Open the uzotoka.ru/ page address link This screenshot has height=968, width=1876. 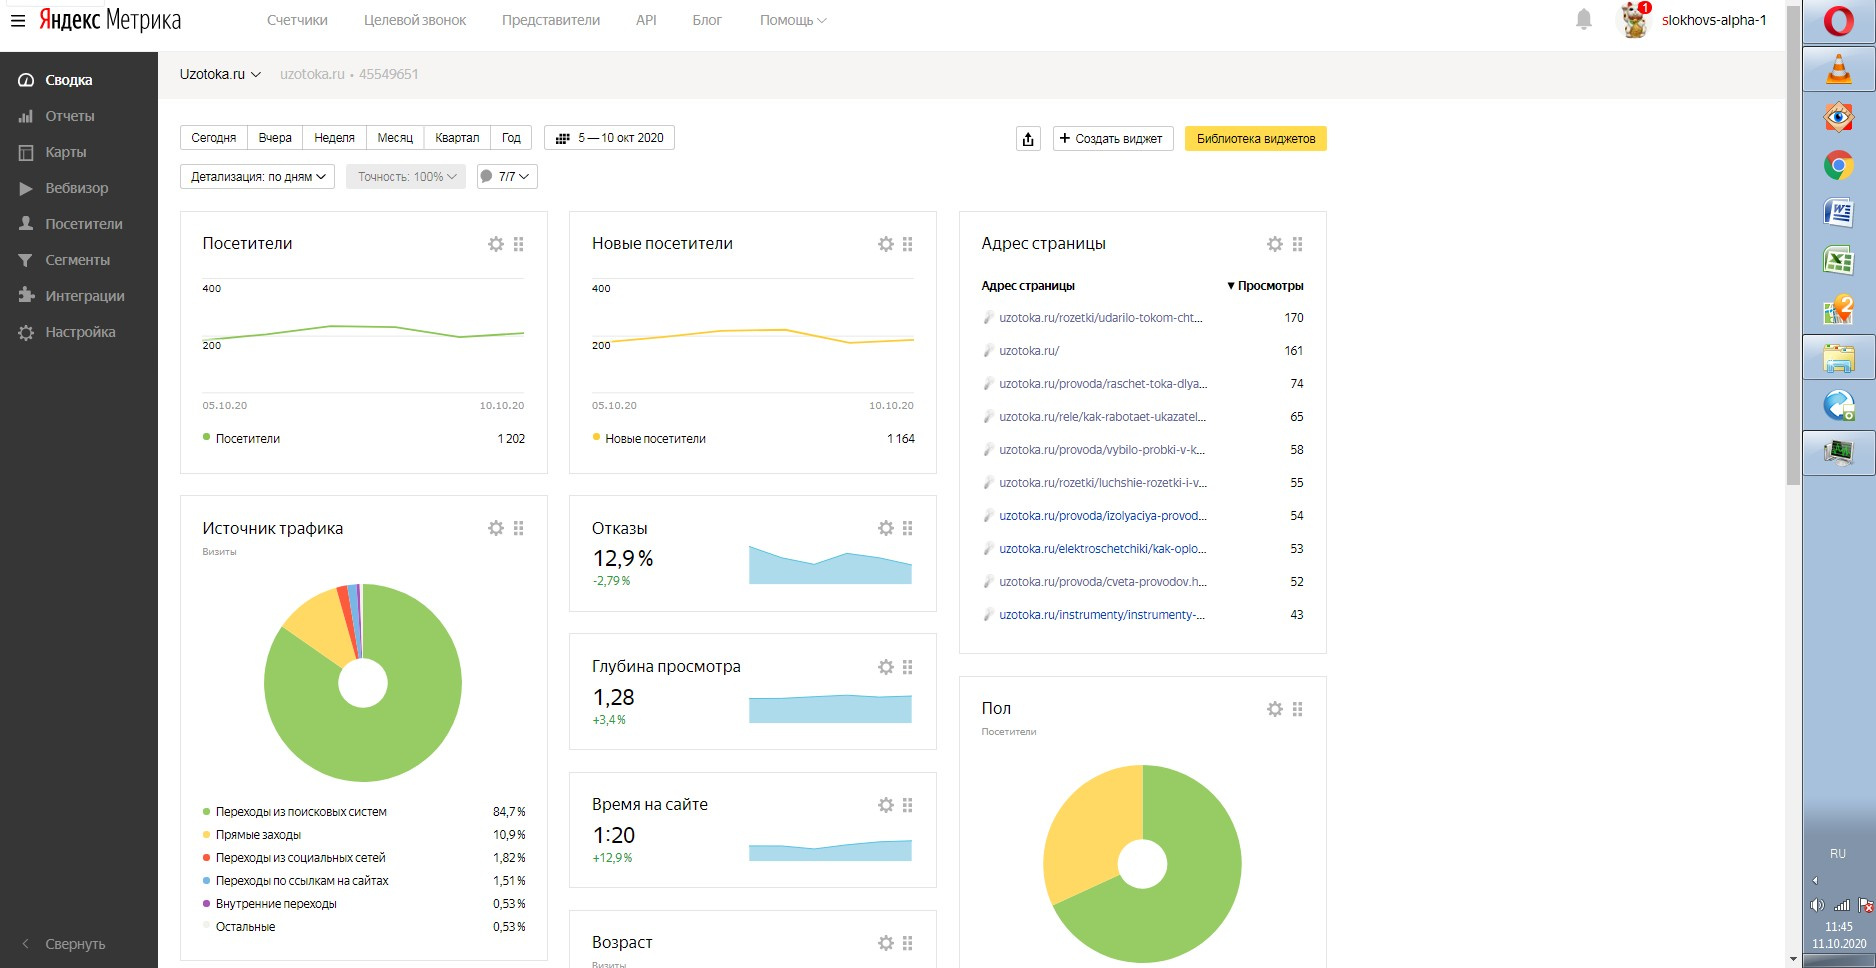tap(1029, 351)
